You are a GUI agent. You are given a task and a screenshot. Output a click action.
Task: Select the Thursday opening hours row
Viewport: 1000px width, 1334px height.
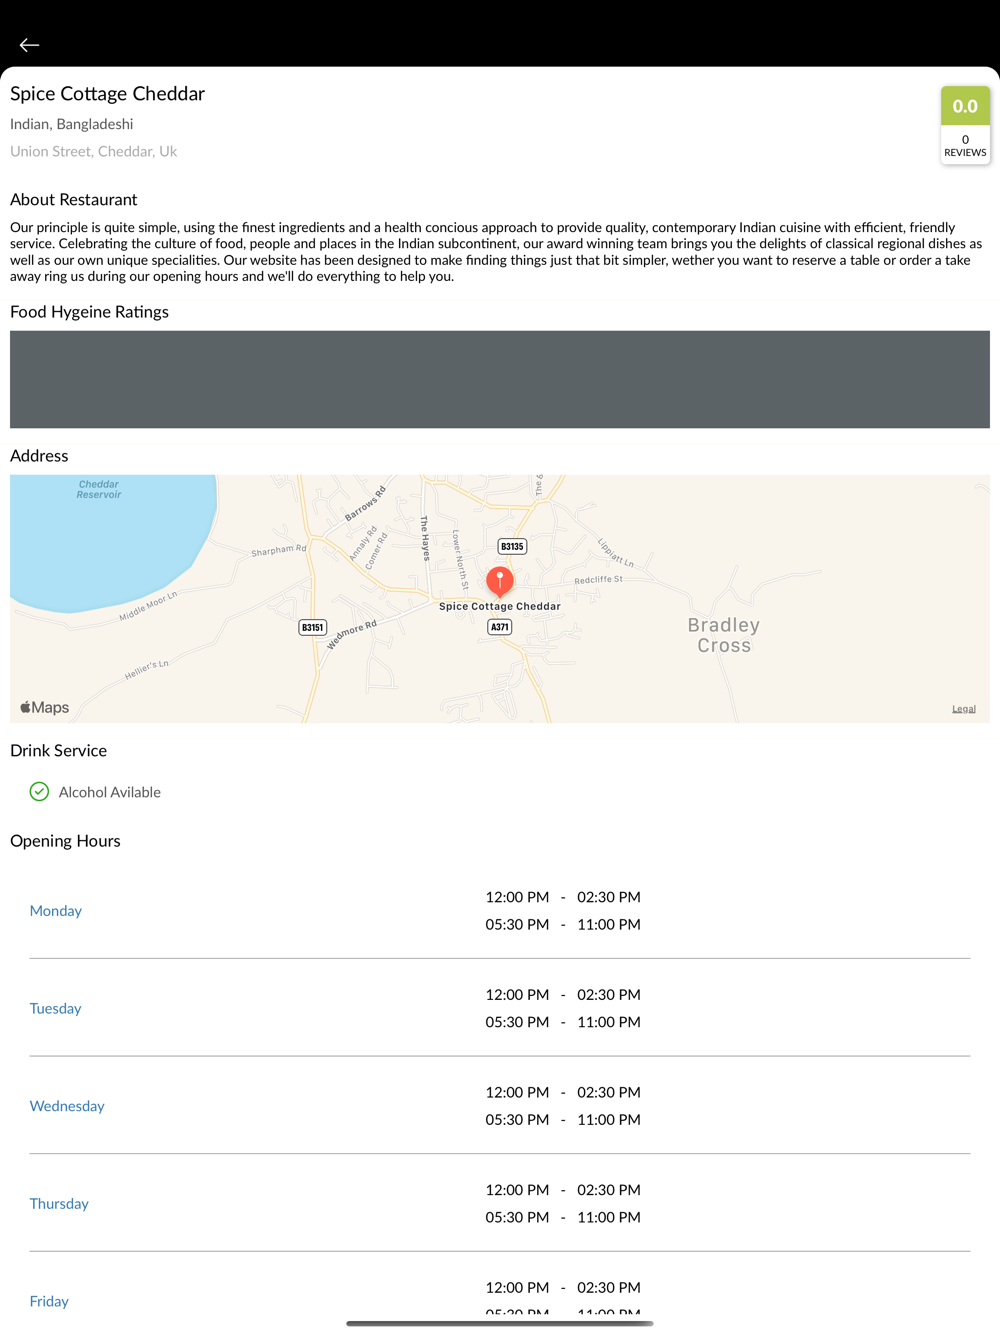[500, 1203]
